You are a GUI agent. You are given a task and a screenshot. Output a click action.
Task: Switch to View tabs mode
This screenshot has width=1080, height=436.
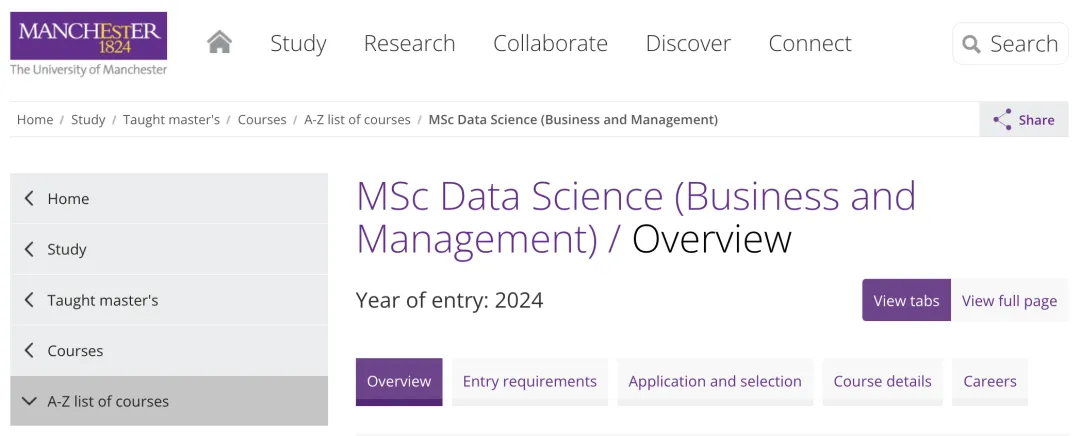[906, 300]
